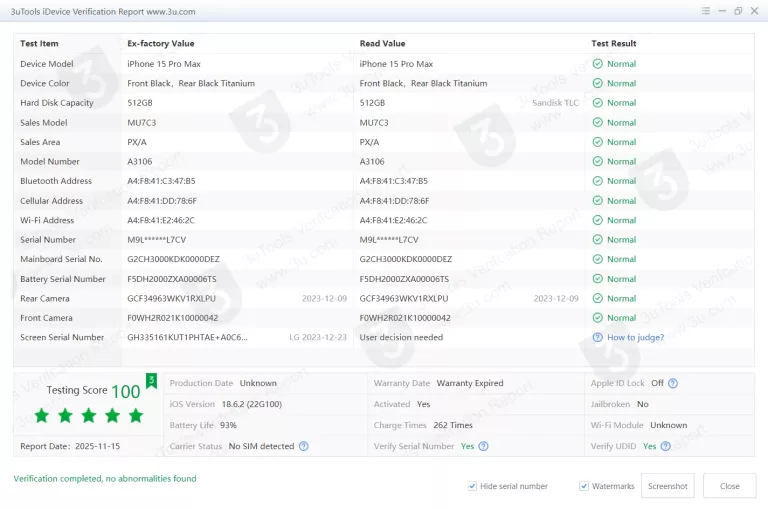Uncheck Hide serial number checkbox
The height and width of the screenshot is (509, 768).
[472, 486]
